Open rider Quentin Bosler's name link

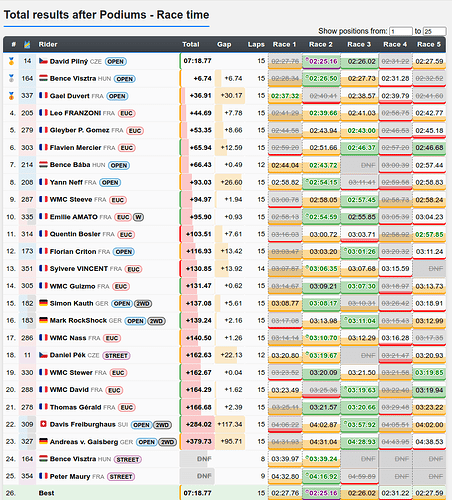pyautogui.click(x=75, y=234)
